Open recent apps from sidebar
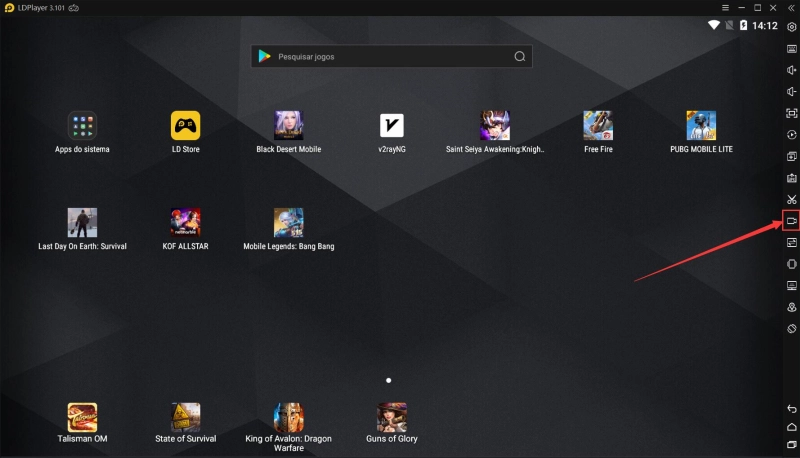The height and width of the screenshot is (458, 800). tap(791, 444)
